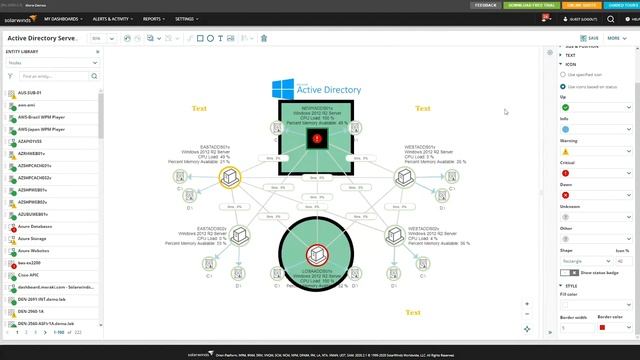Viewport: 640px width, 360px height.
Task: Click the center map icon on canvas
Action: point(527,329)
